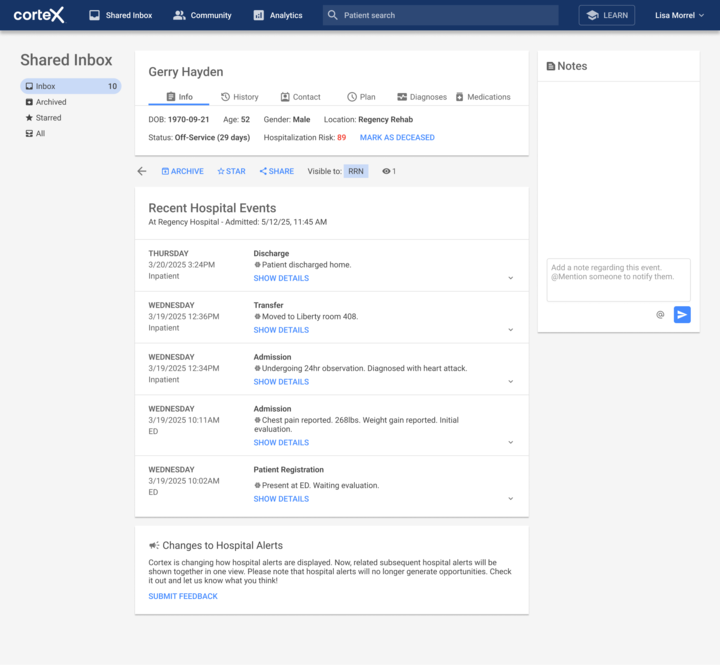This screenshot has width=720, height=665.
Task: Click the eye viewers count icon
Action: pyautogui.click(x=386, y=171)
